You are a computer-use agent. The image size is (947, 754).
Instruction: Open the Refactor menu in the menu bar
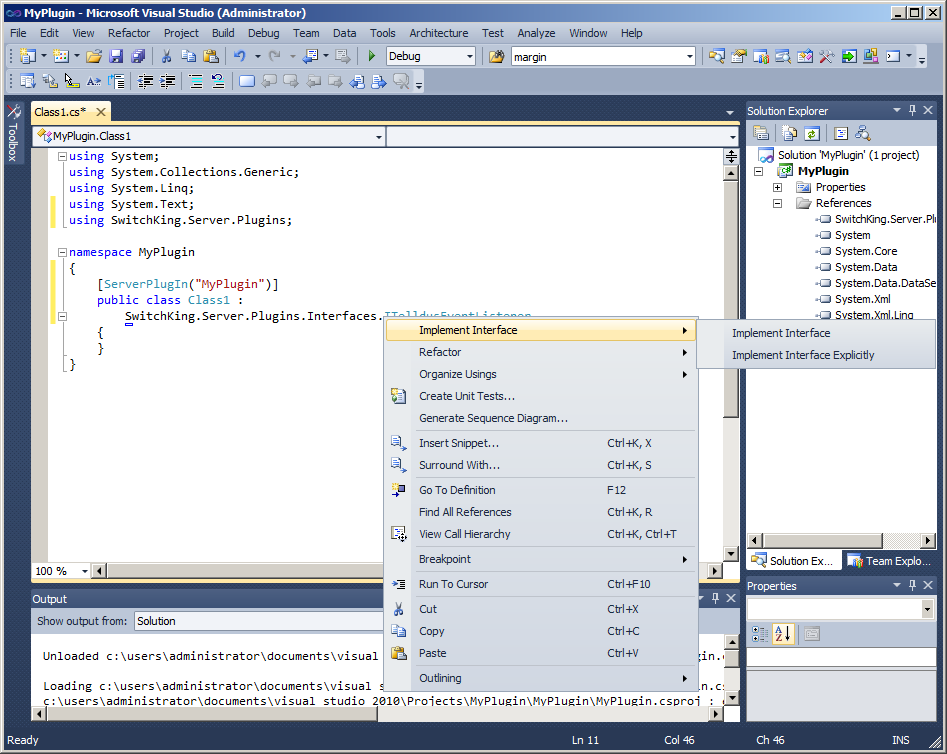tap(129, 33)
